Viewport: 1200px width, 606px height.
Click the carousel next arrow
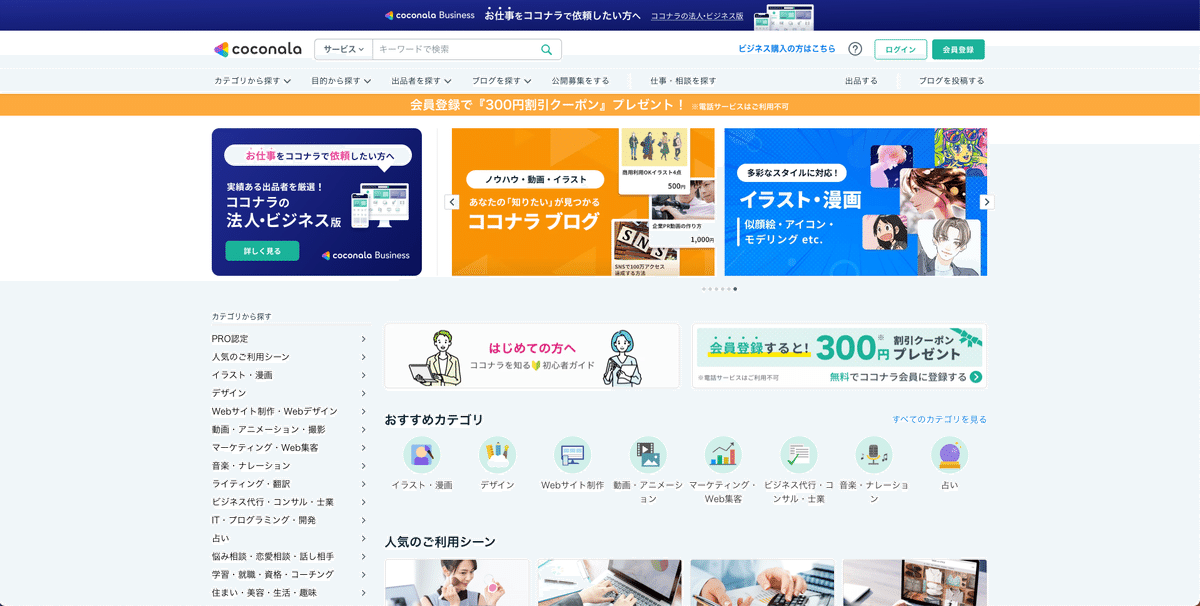pos(987,202)
